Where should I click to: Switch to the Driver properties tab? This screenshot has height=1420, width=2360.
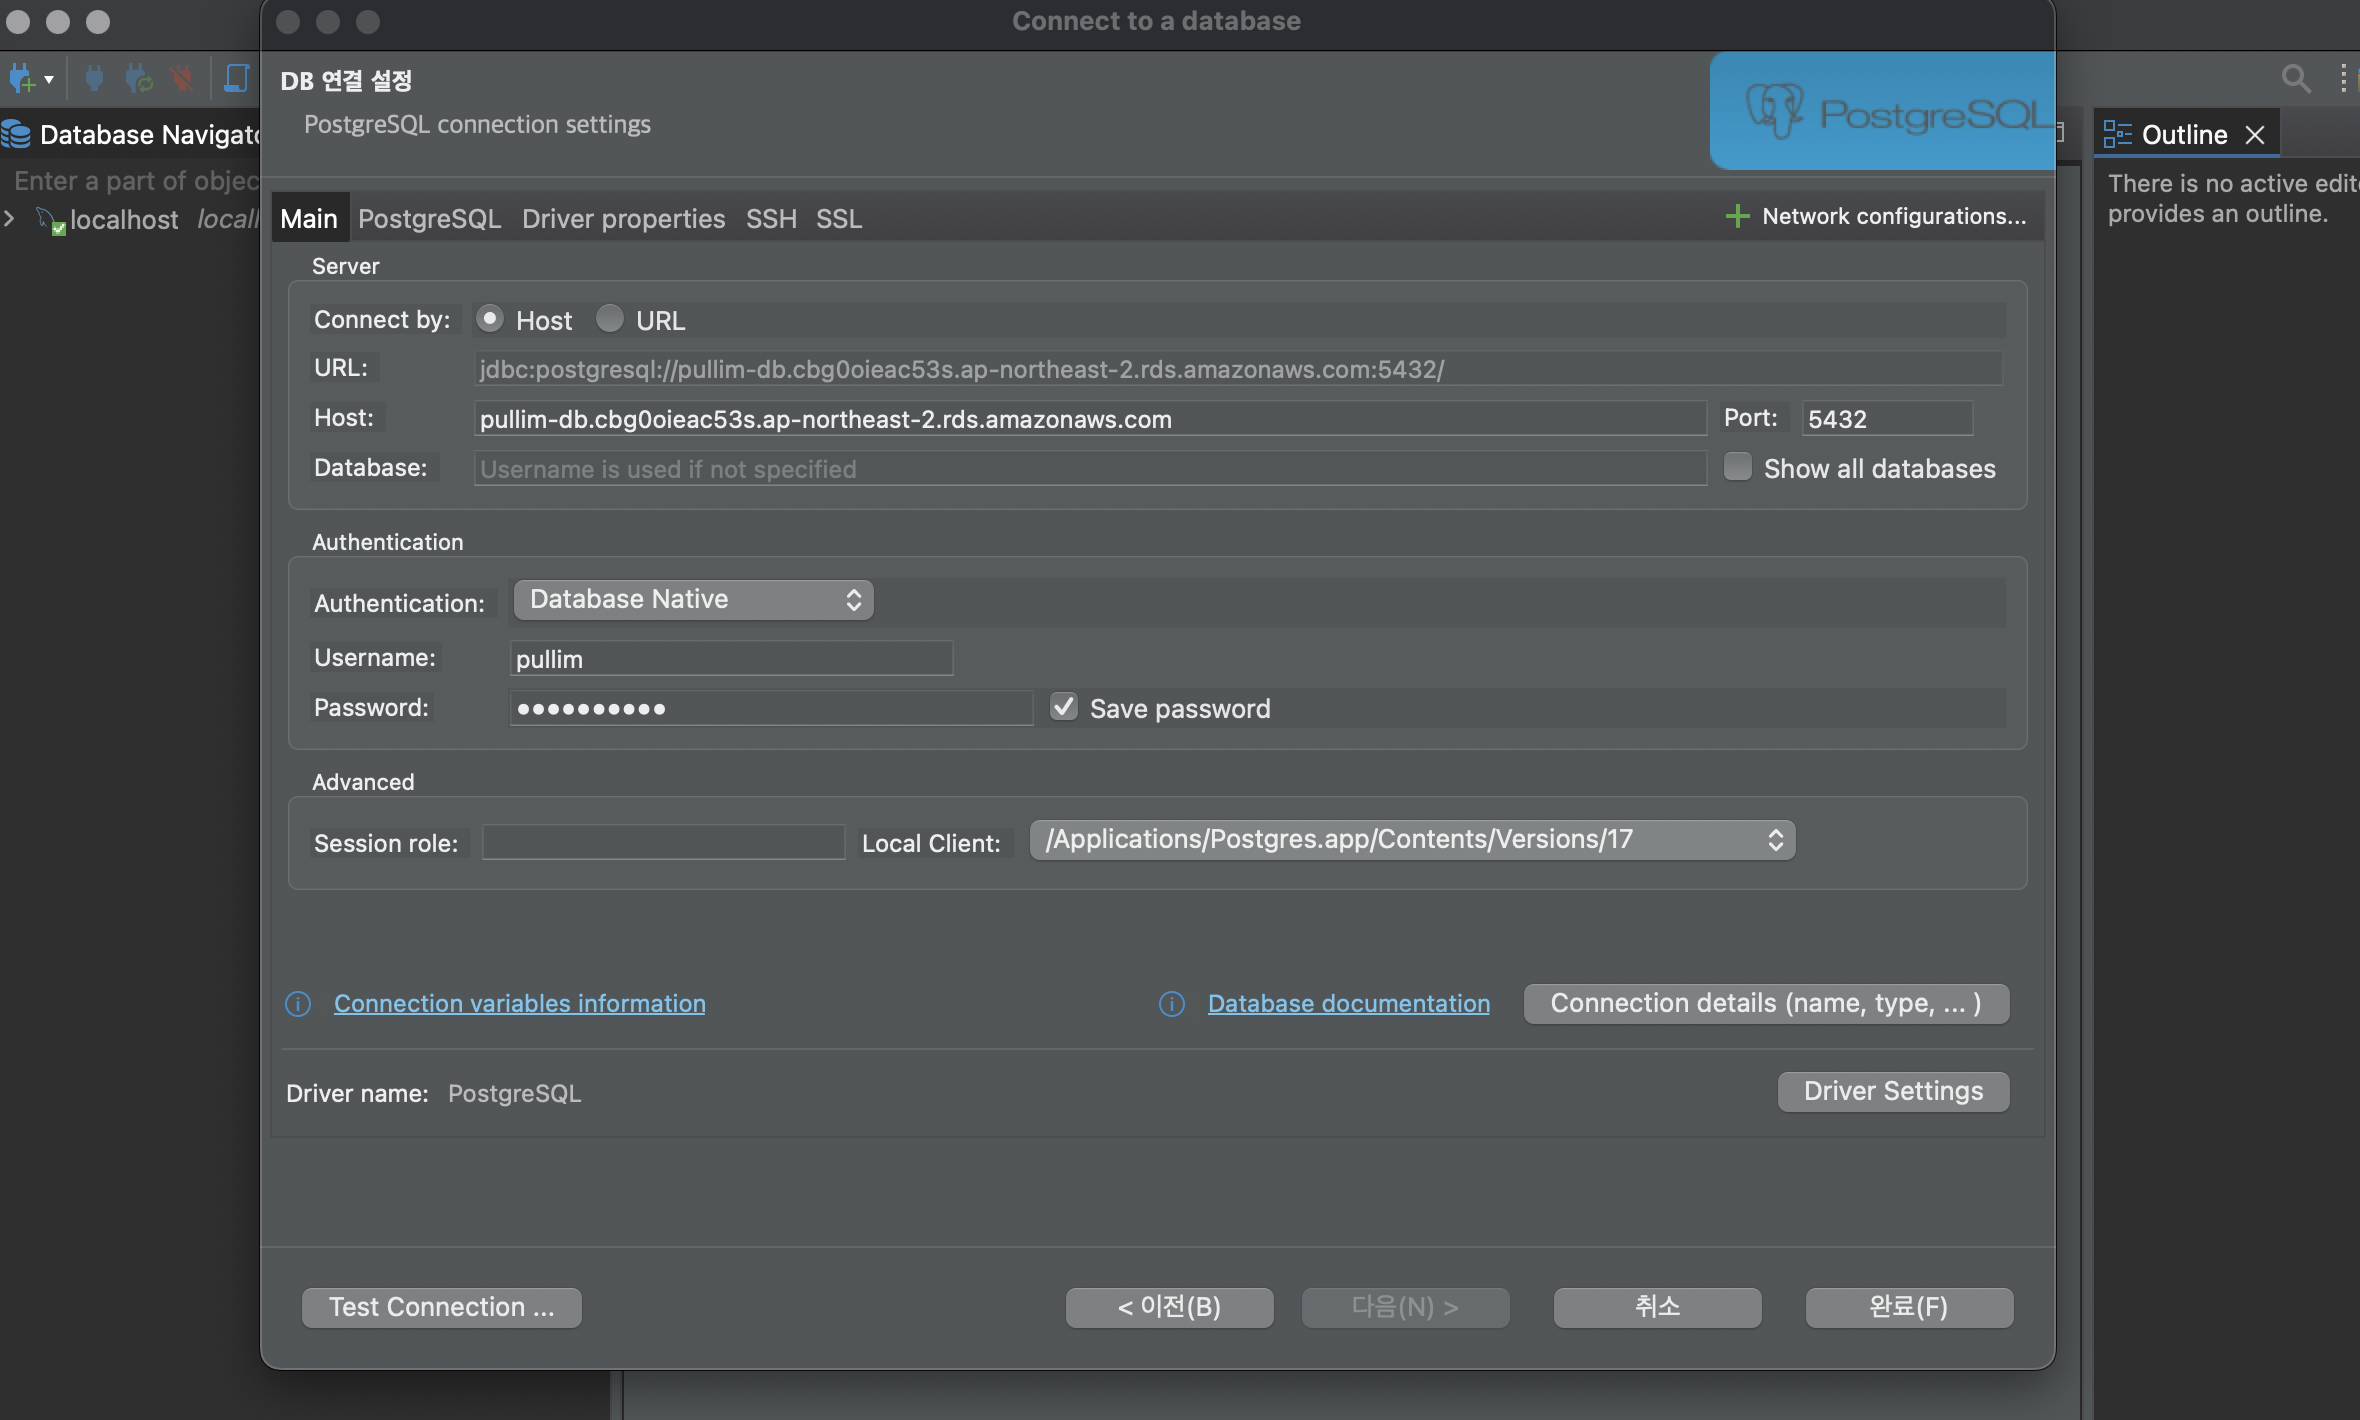tap(623, 218)
